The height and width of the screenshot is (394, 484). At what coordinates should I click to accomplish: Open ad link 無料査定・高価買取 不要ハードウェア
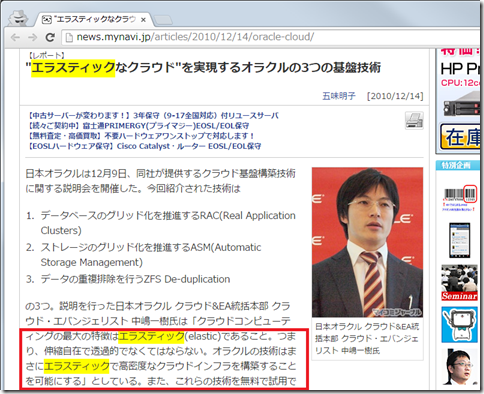[x=141, y=136]
